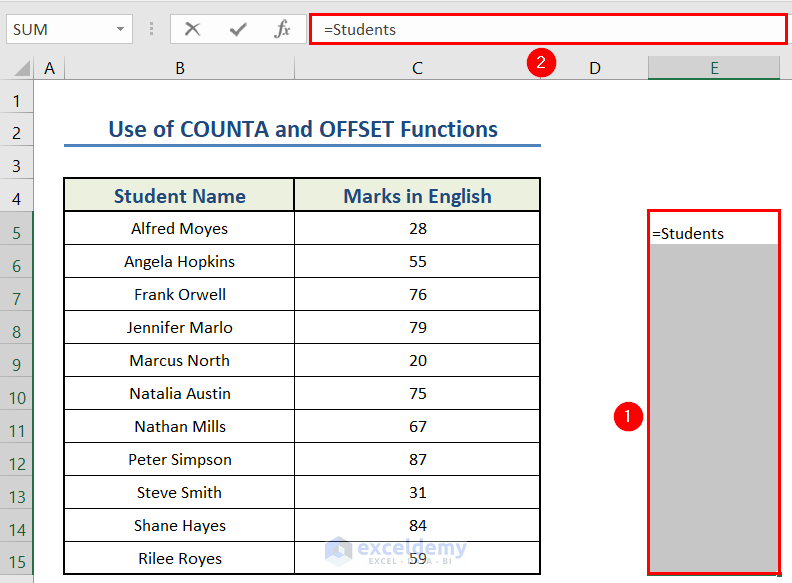Click the Marks in English header cell
Image resolution: width=792 pixels, height=583 pixels.
coord(417,196)
